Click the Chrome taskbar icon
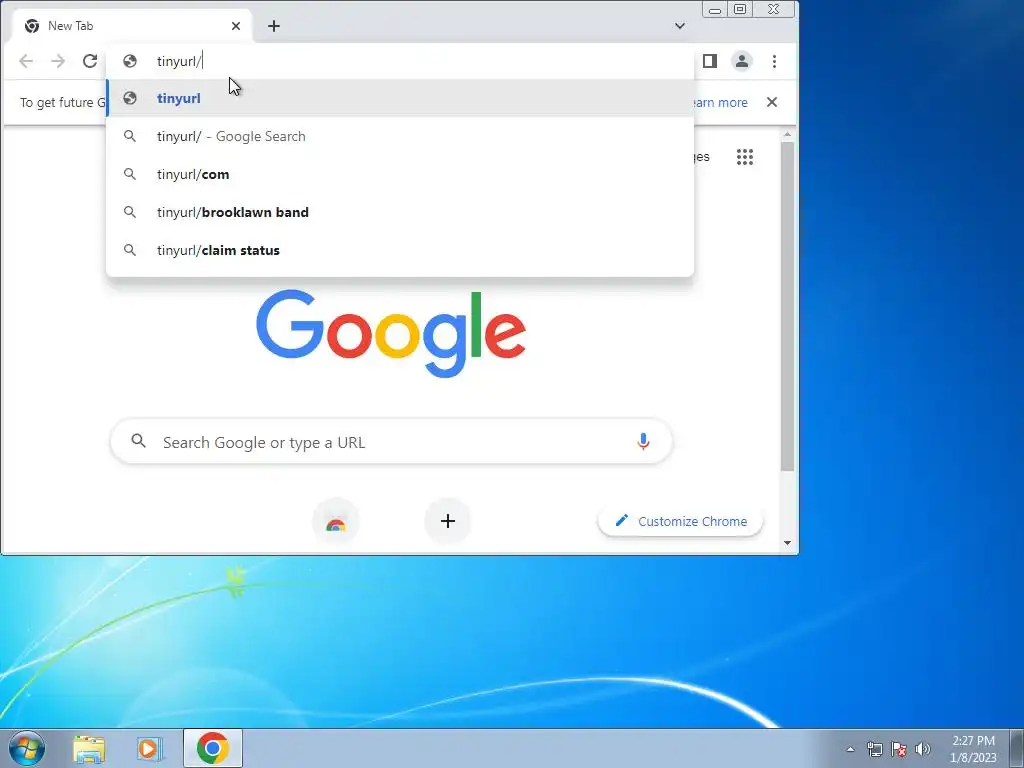This screenshot has width=1024, height=768. pos(213,748)
